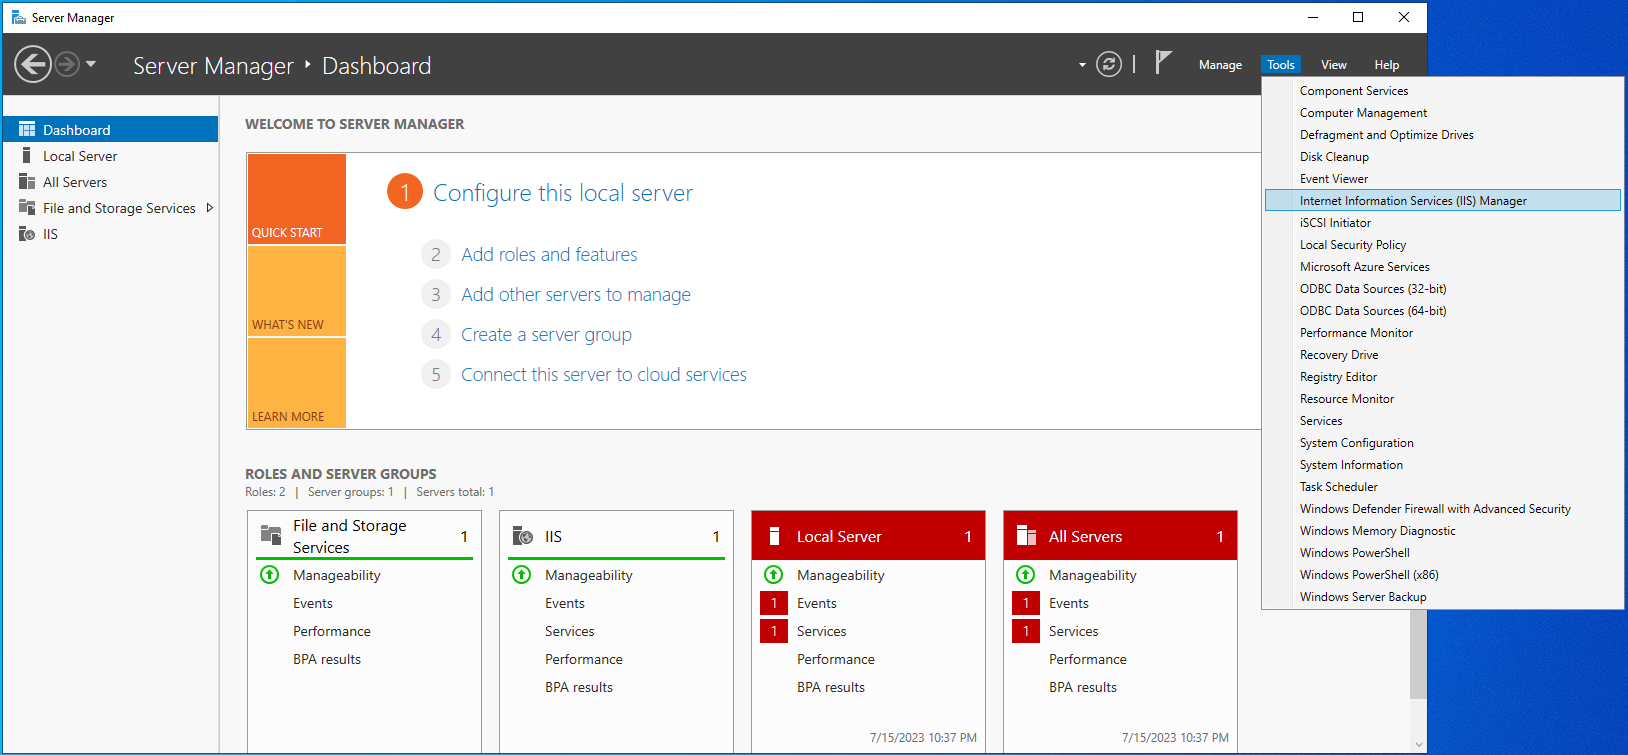The height and width of the screenshot is (755, 1628).
Task: Open the navigation history dropdown arrow
Action: pyautogui.click(x=91, y=64)
